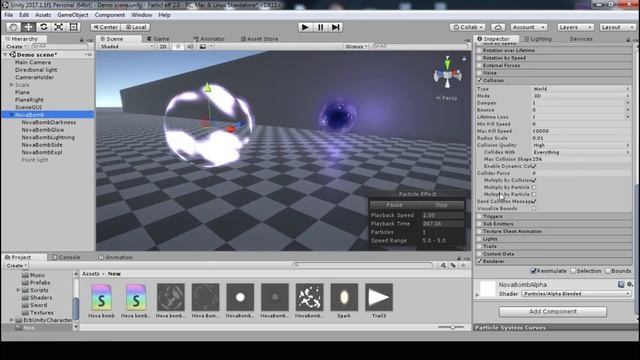Enable the Selection checkbox

pos(573,271)
